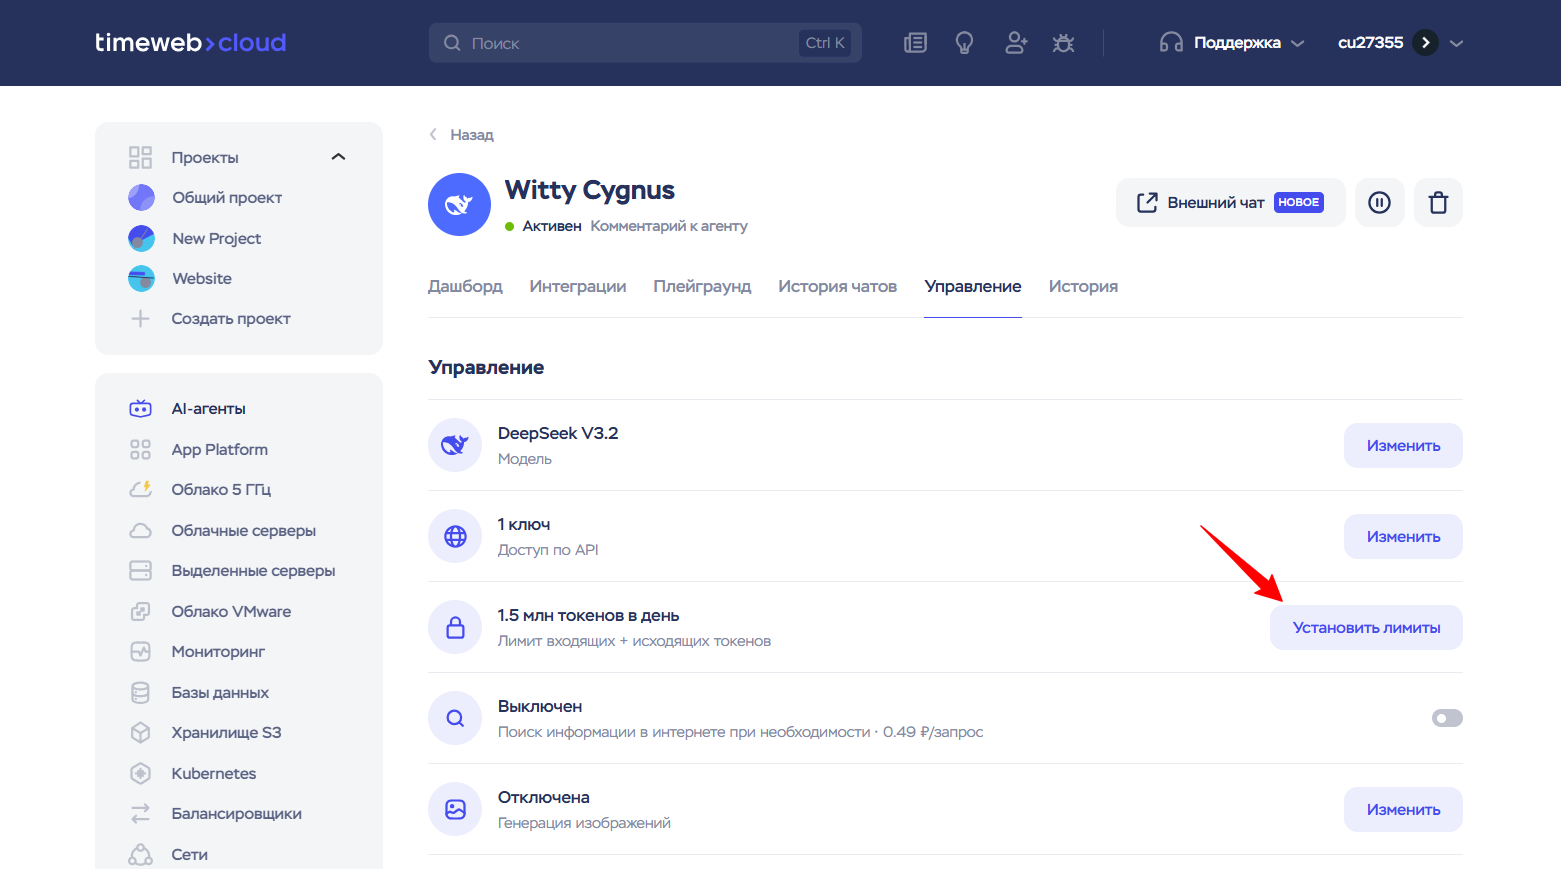Click the Комментарий к агенту link

(x=669, y=226)
